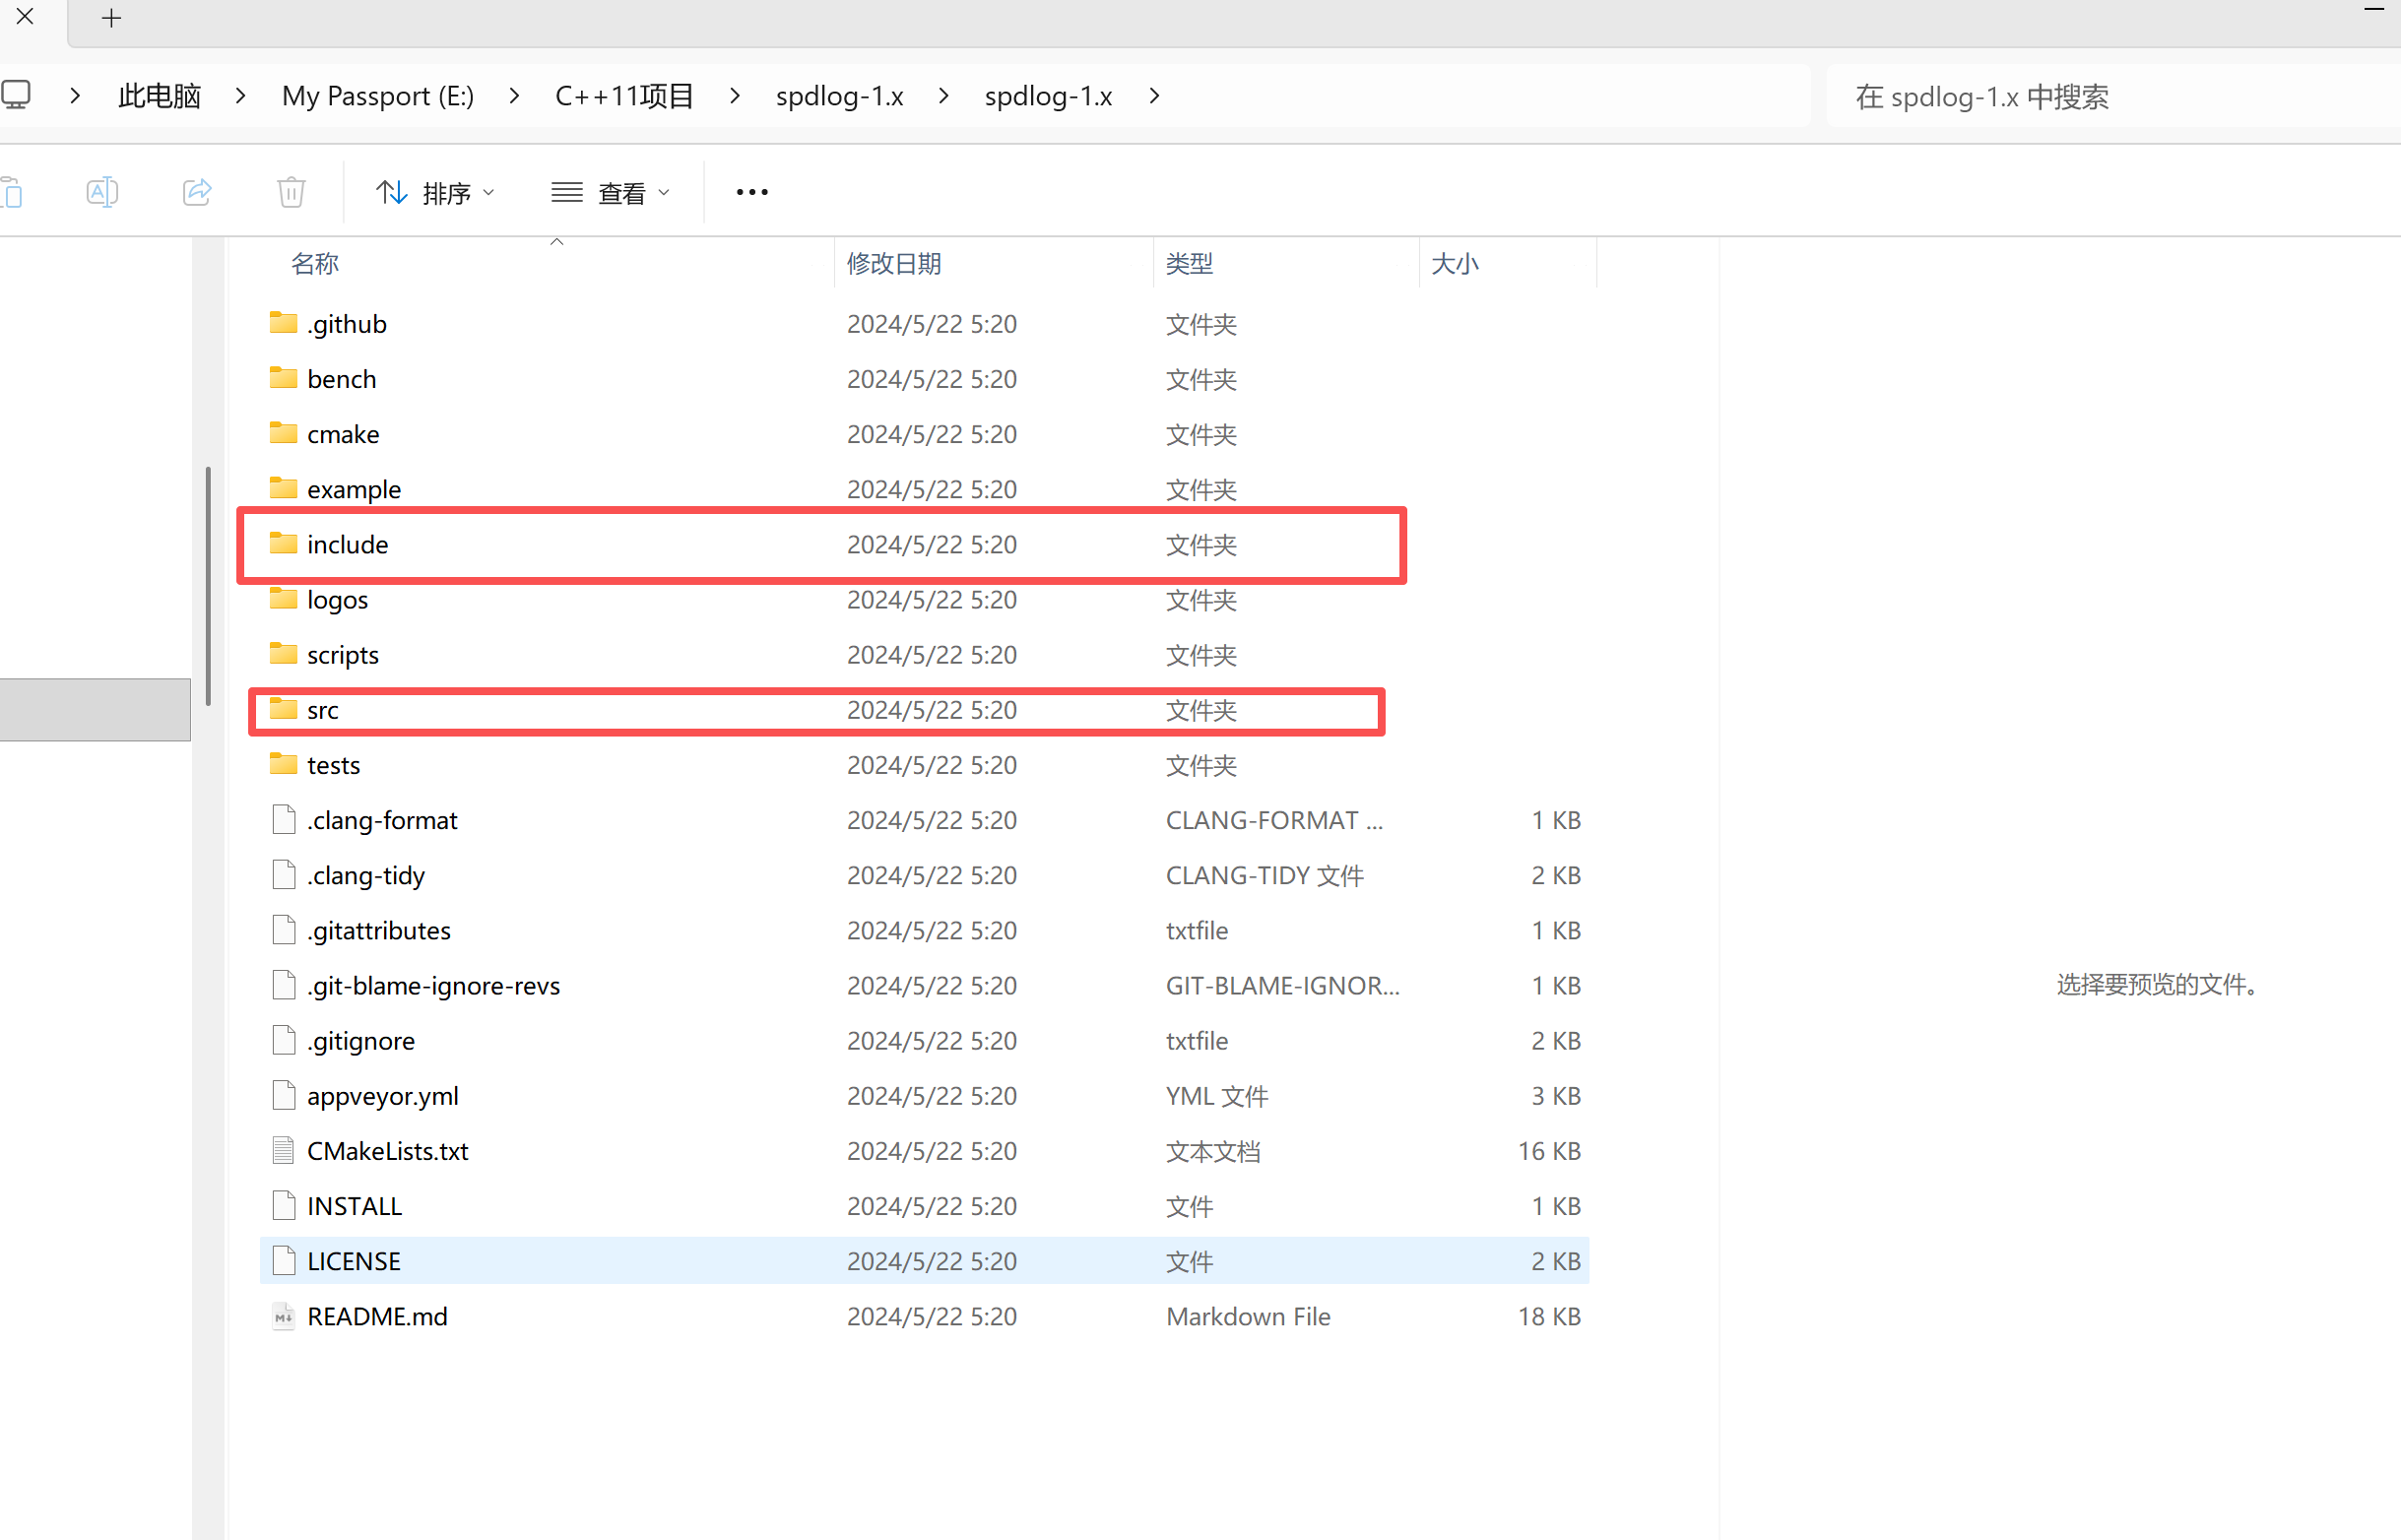
Task: Expand chevron after C++11项目 breadcrumb
Action: [x=735, y=96]
